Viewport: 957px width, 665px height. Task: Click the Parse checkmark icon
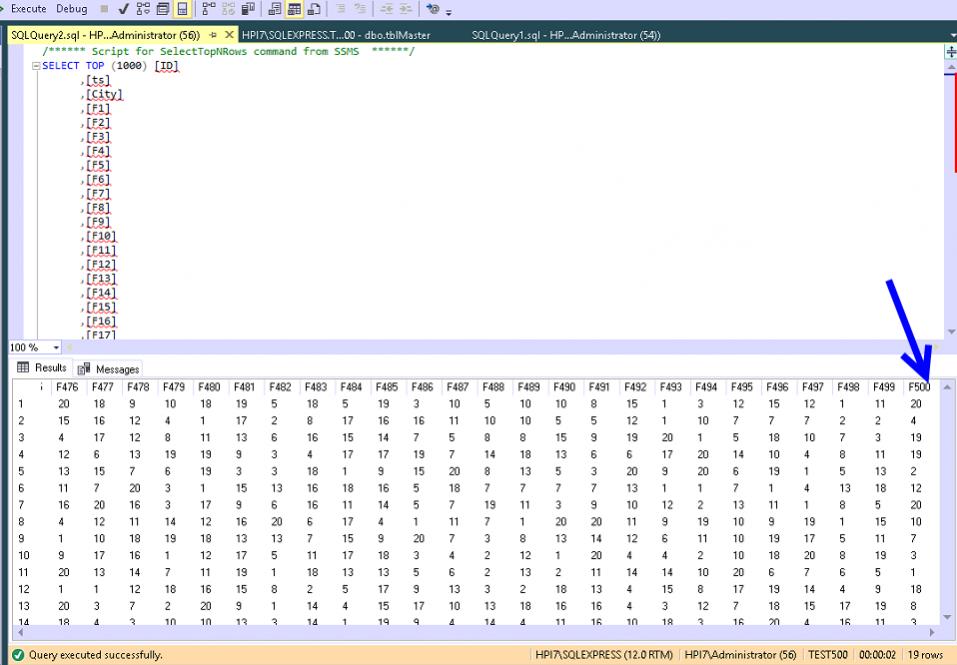pyautogui.click(x=123, y=9)
